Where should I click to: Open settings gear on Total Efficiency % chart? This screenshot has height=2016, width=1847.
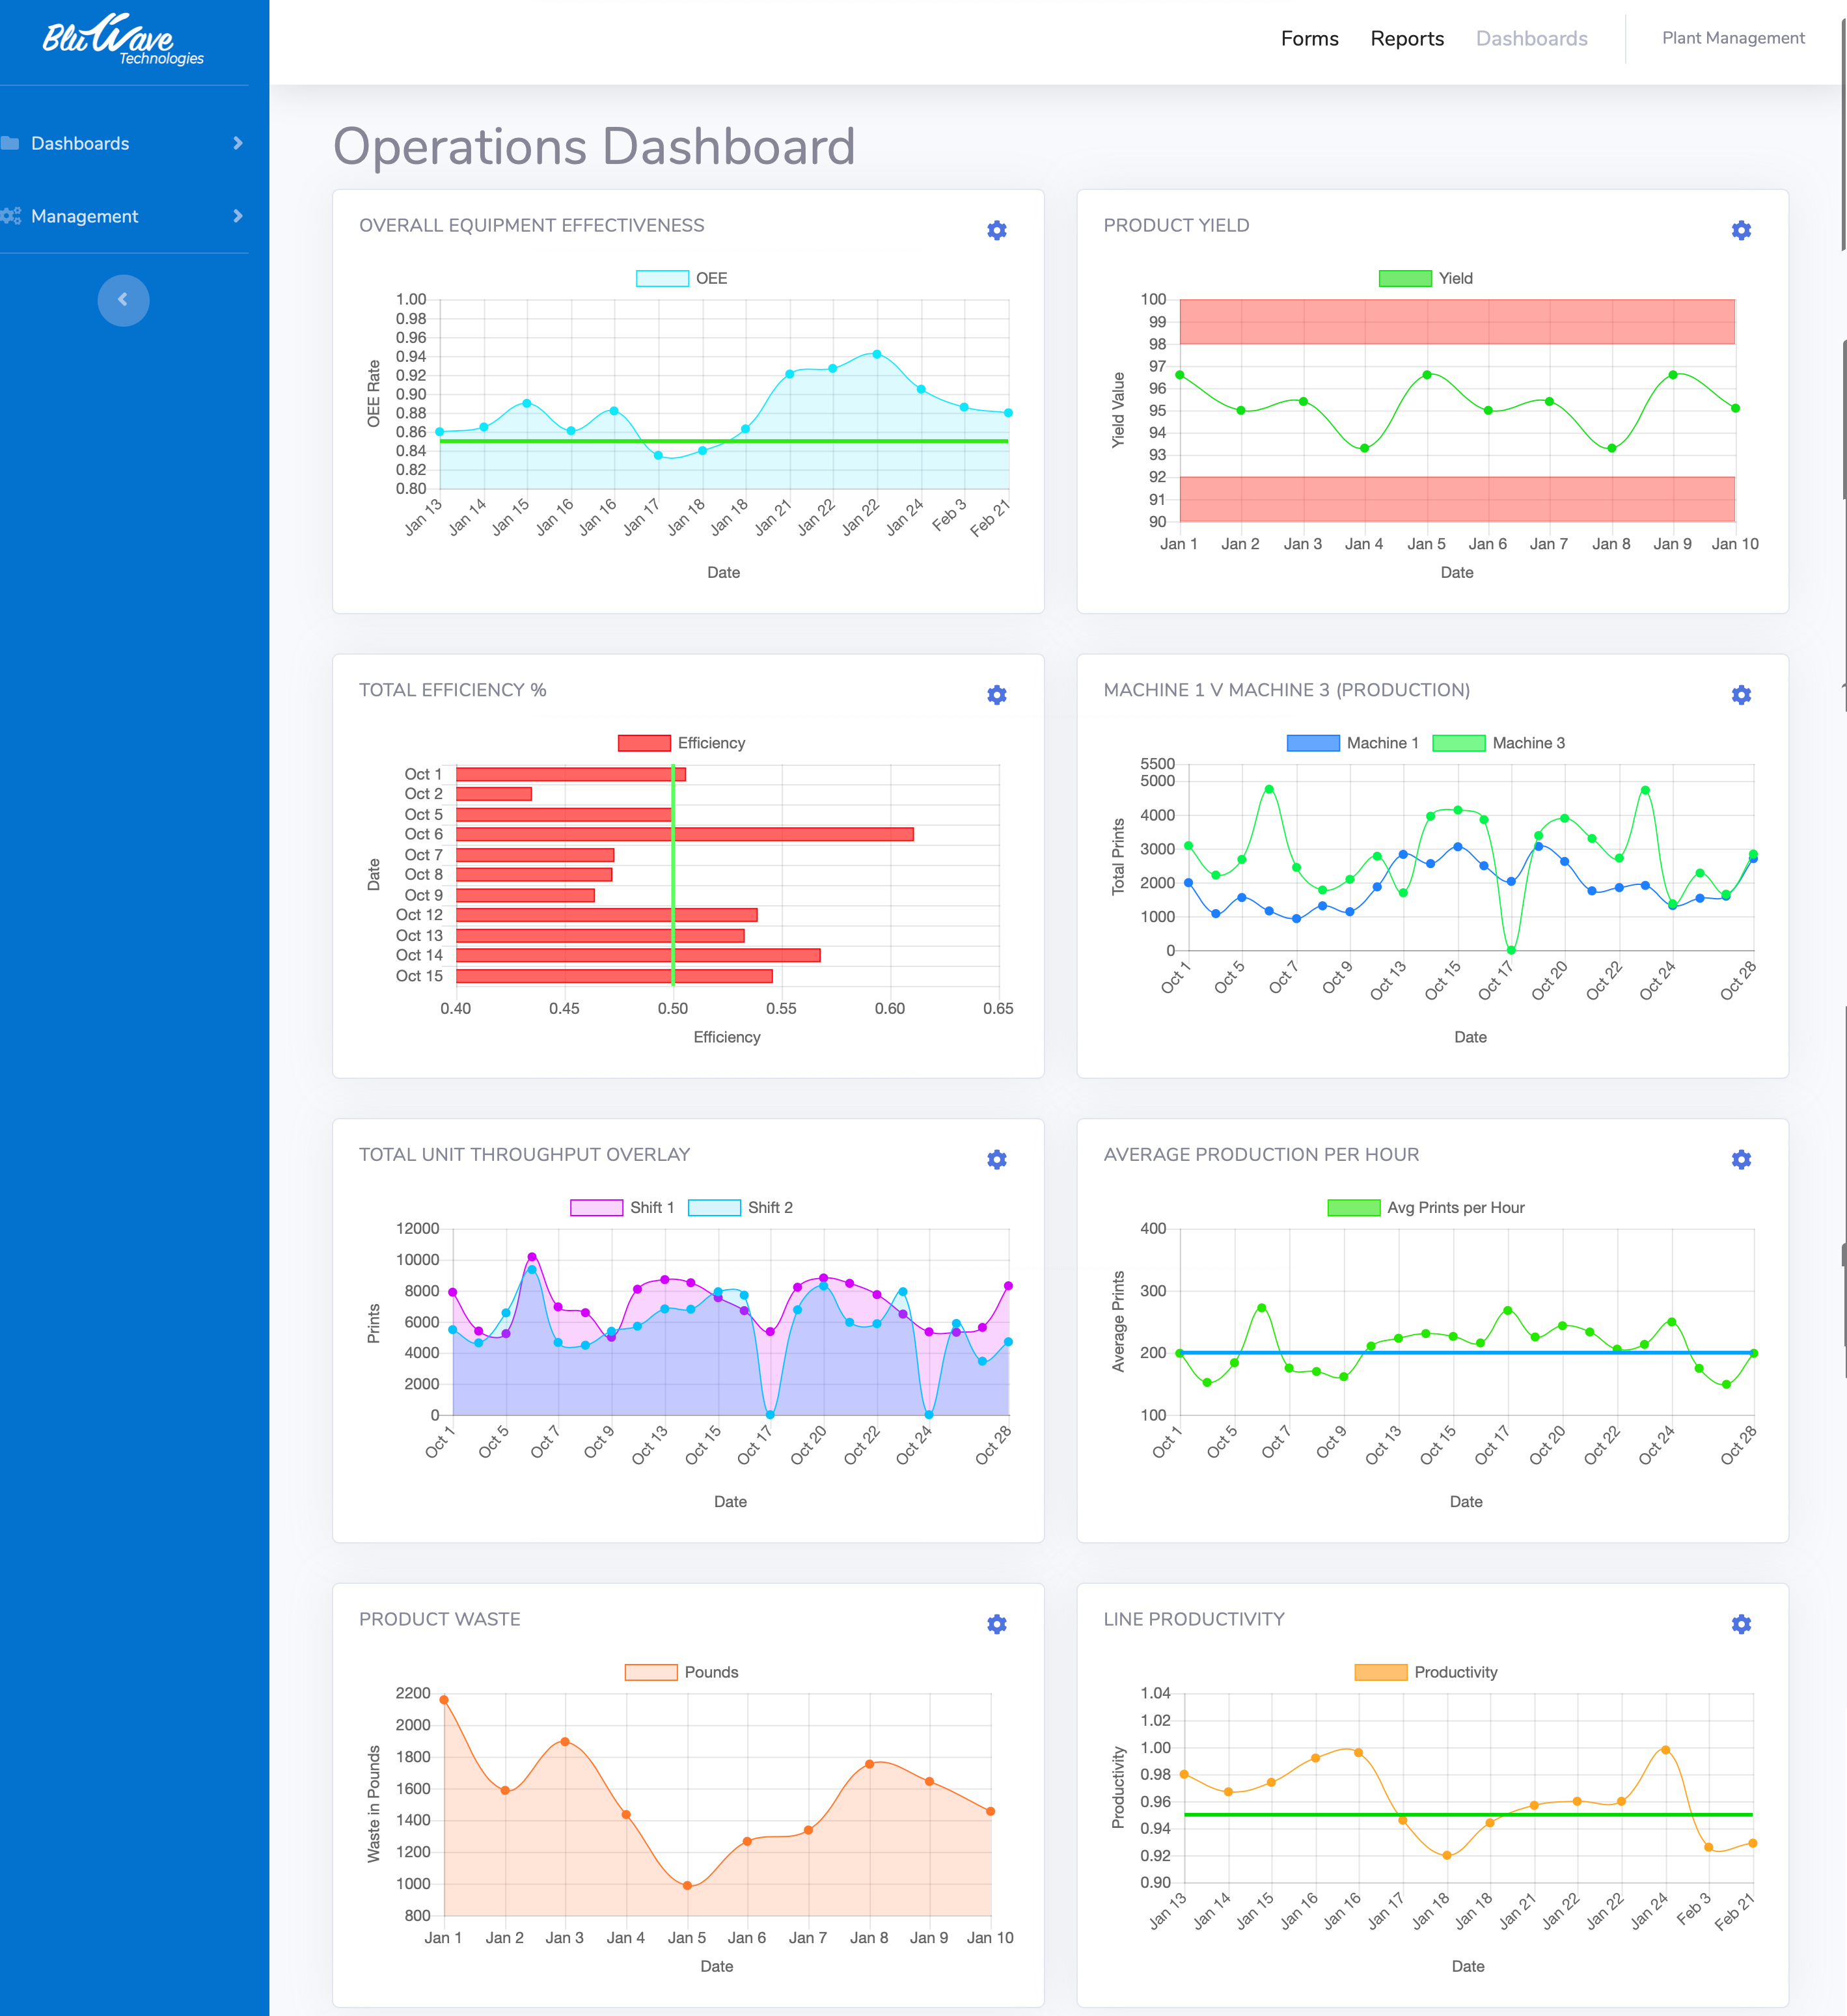click(x=996, y=693)
